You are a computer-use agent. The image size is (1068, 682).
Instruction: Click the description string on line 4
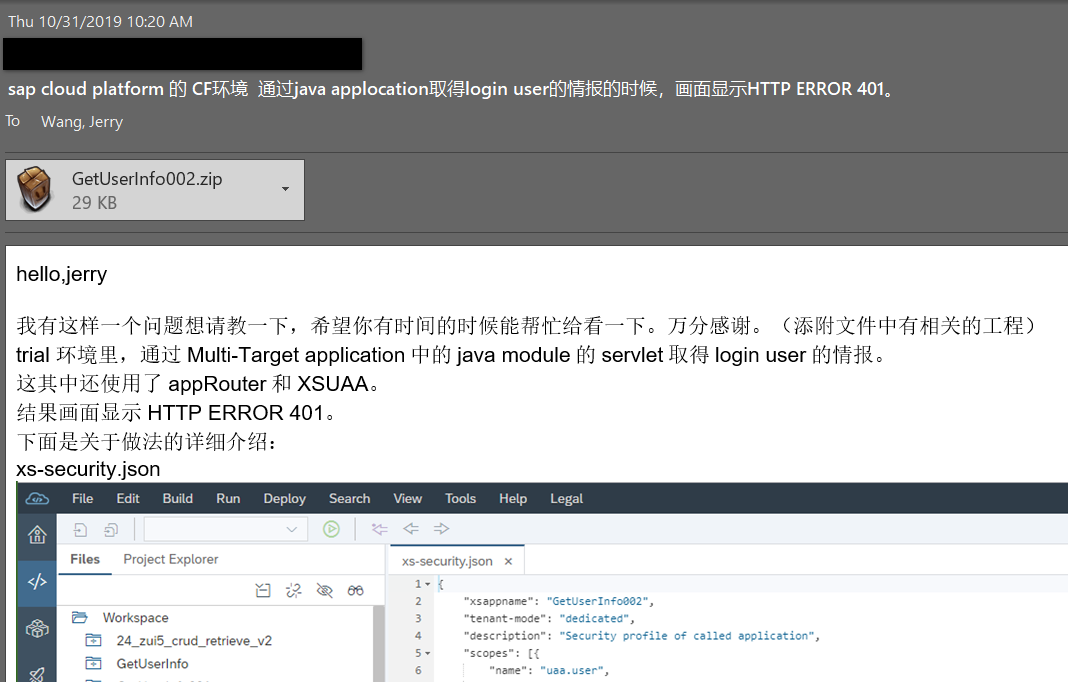(x=689, y=636)
